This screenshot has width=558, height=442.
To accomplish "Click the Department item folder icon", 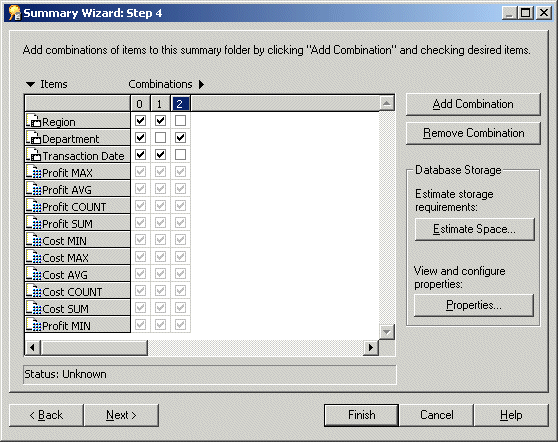I will tap(35, 138).
